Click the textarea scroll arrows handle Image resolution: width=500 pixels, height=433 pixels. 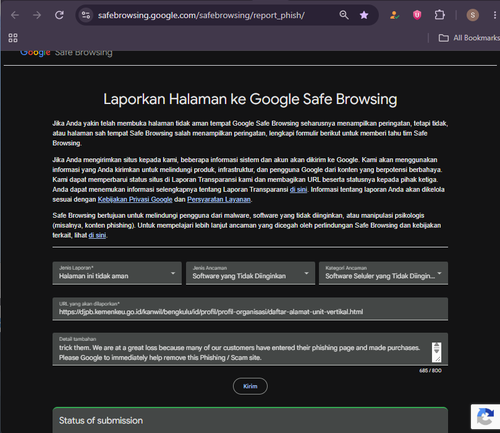436,352
